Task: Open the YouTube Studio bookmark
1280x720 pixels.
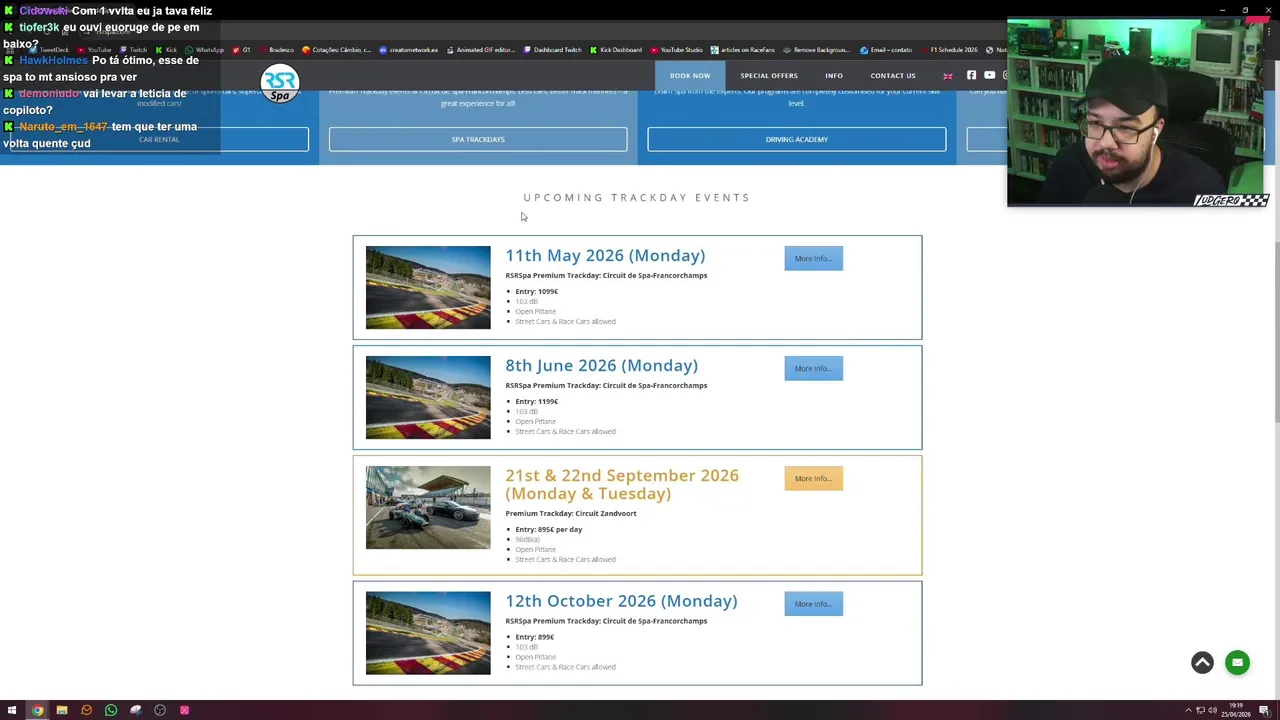Action: pos(676,50)
